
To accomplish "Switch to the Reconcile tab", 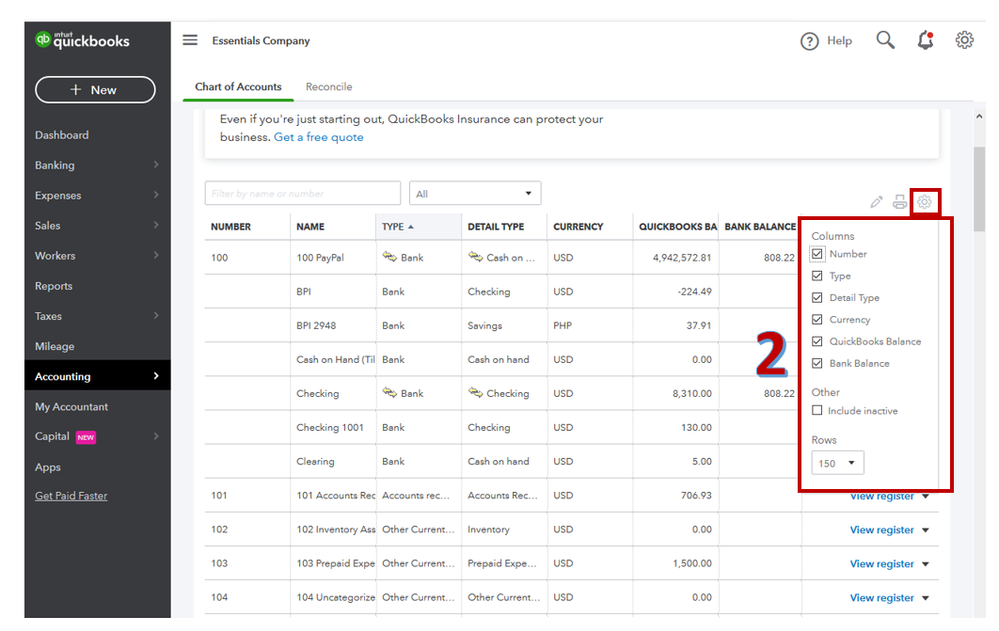I will pyautogui.click(x=329, y=87).
